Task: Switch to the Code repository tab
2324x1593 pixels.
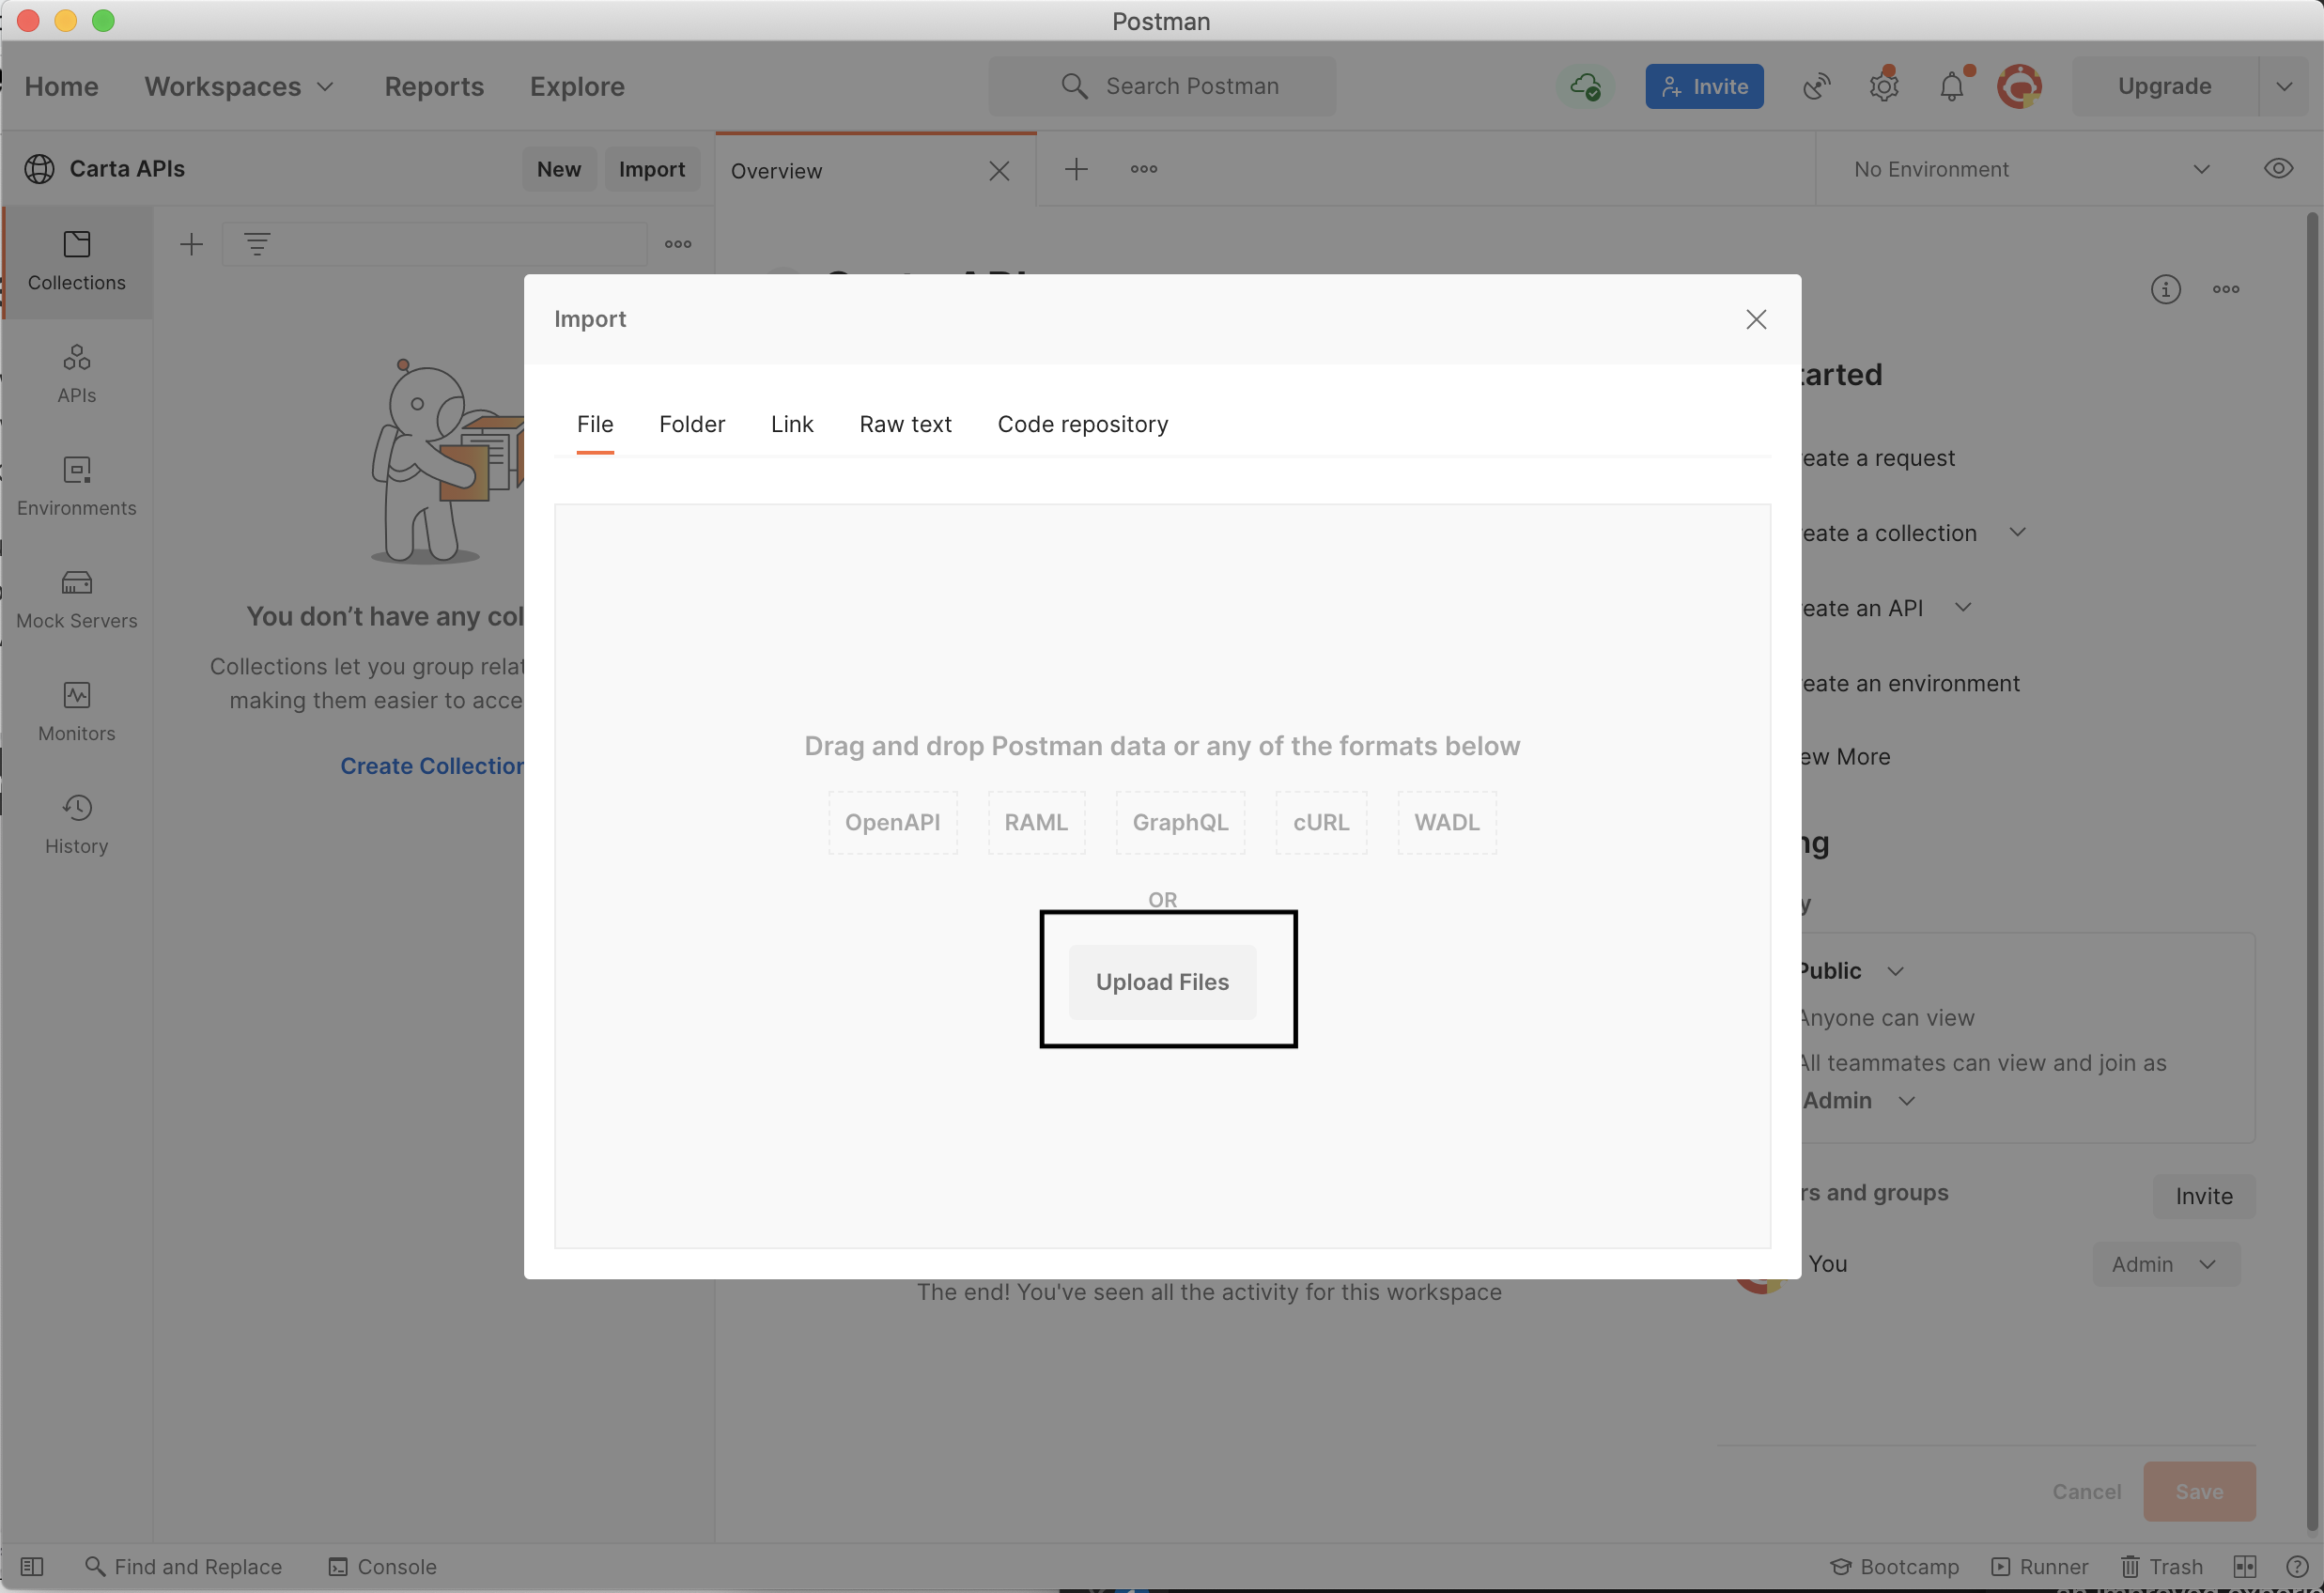Action: point(1083,424)
